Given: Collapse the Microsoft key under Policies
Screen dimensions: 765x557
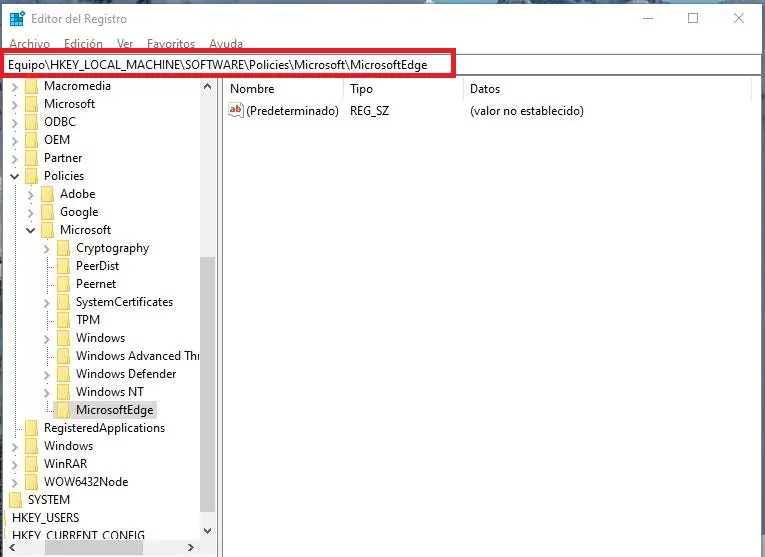Looking at the screenshot, I should pos(31,230).
